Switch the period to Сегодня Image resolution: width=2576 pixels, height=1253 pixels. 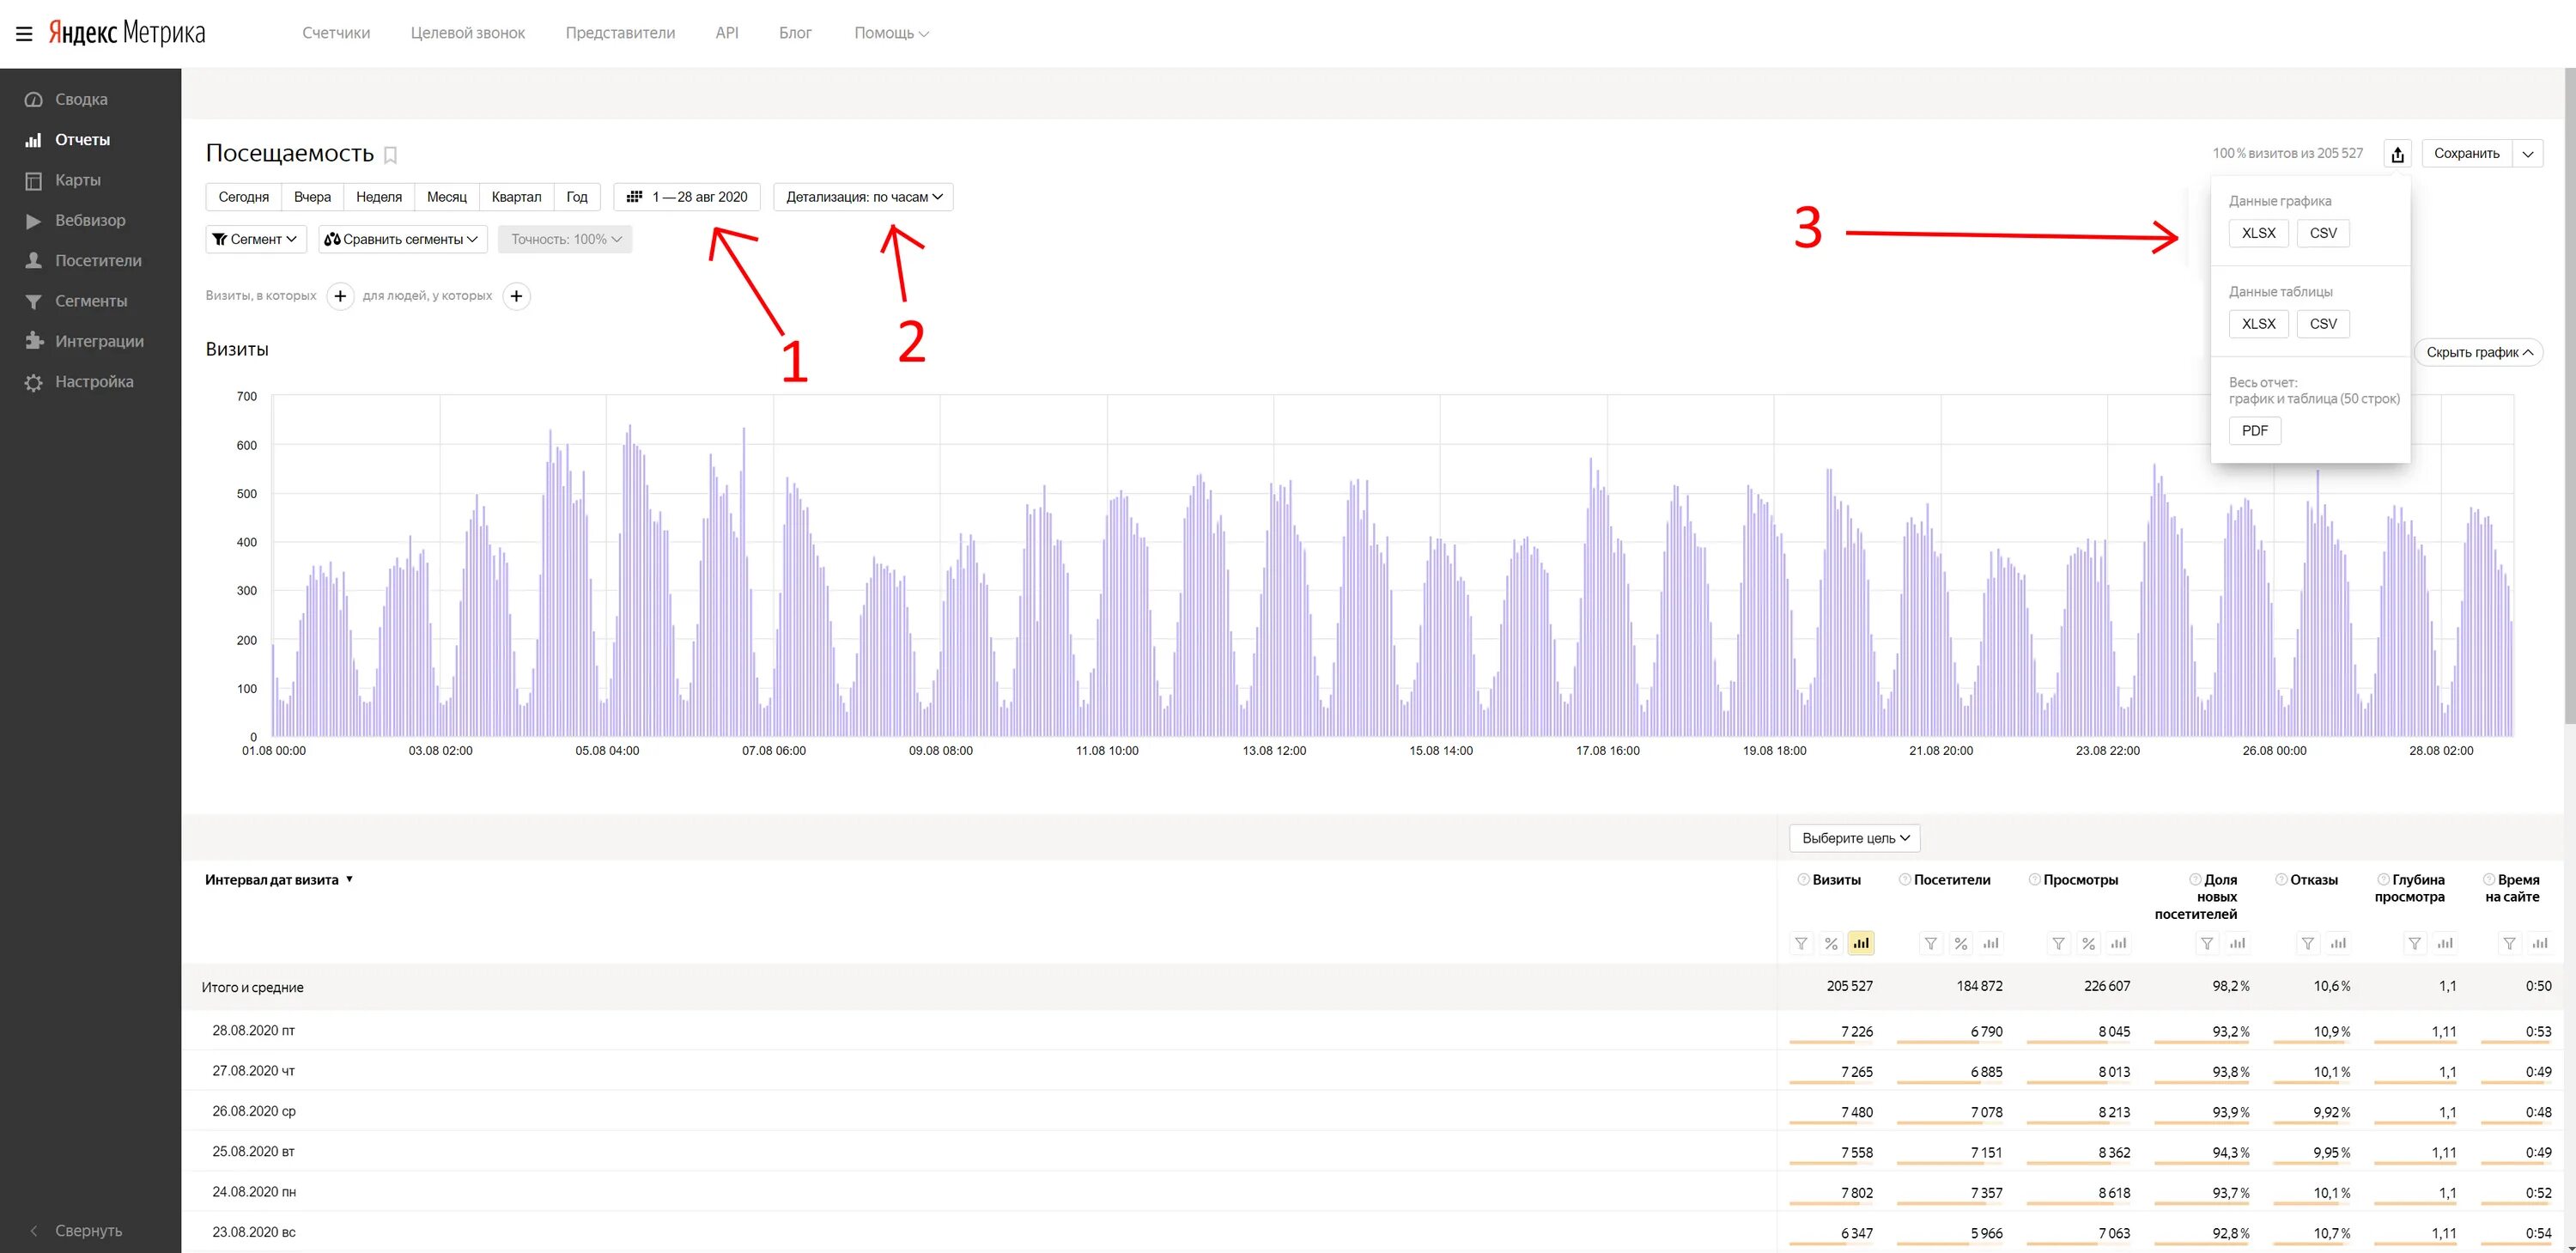[244, 197]
